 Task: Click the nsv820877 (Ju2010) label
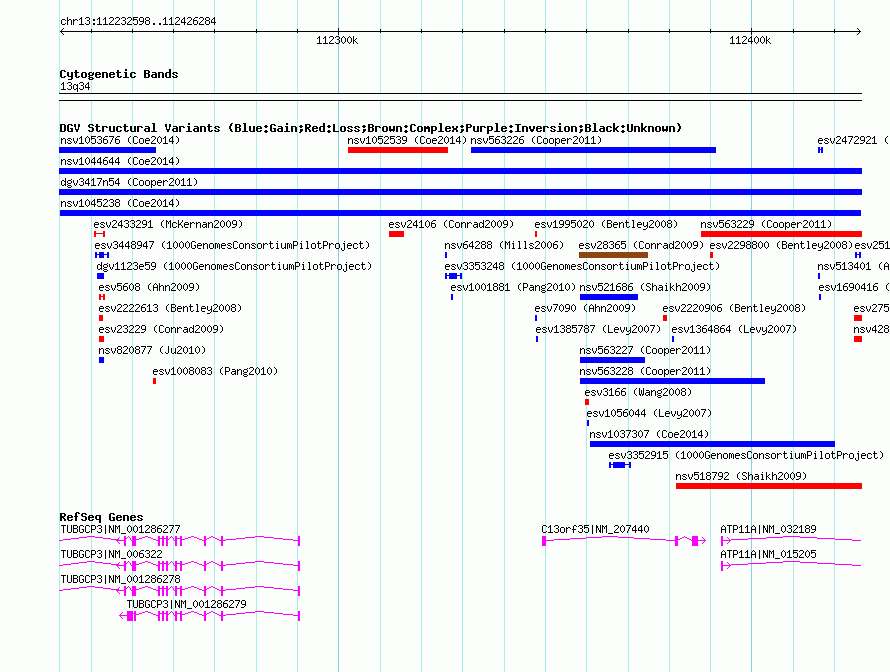152,350
